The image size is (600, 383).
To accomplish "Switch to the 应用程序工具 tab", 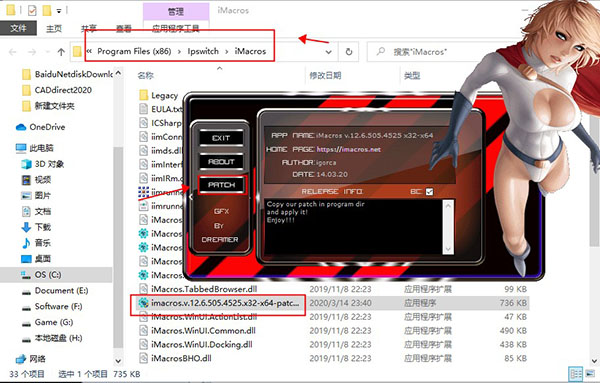I will coord(176,28).
